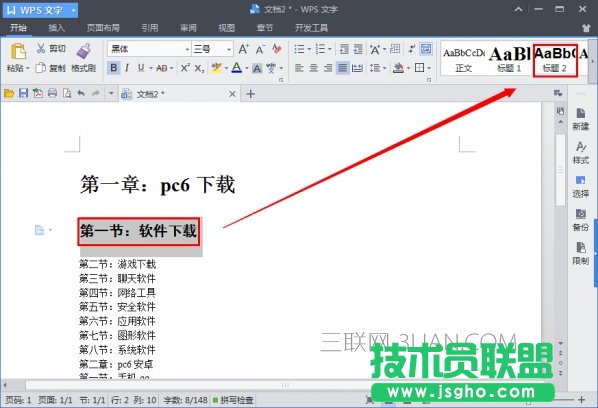
Task: Activate the Format Painter (格式刷) brush
Action: coord(84,58)
